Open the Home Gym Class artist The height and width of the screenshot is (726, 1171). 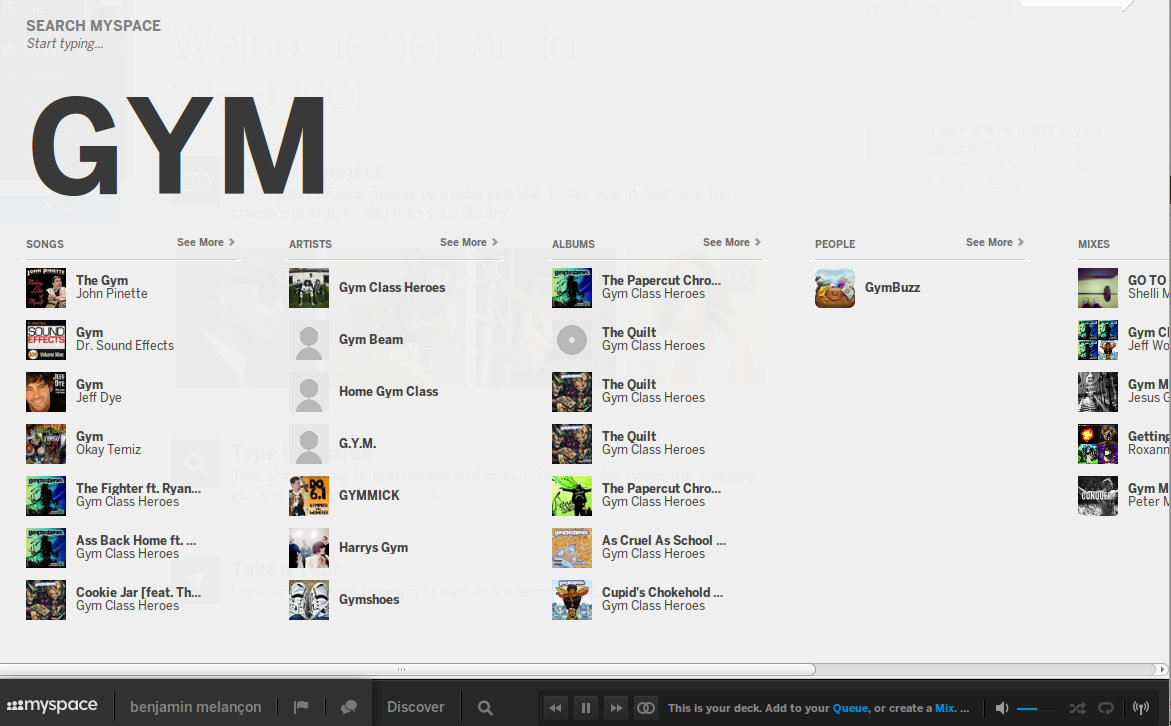click(x=388, y=391)
